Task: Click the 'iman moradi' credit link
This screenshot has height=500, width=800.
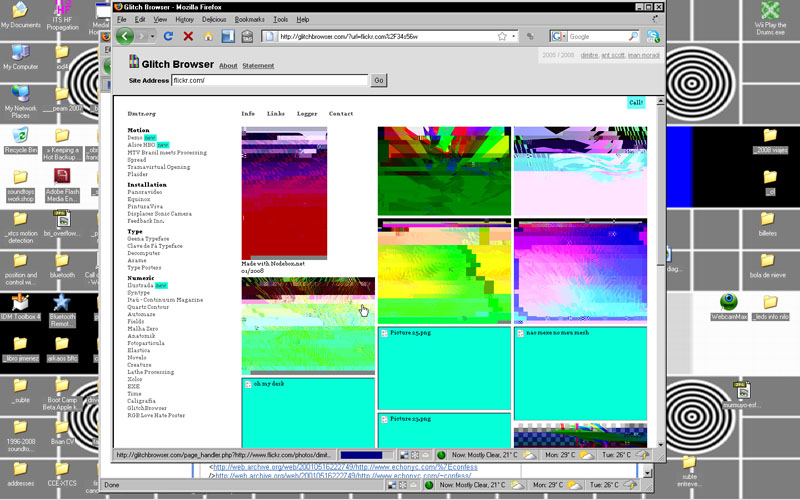Action: (x=644, y=55)
